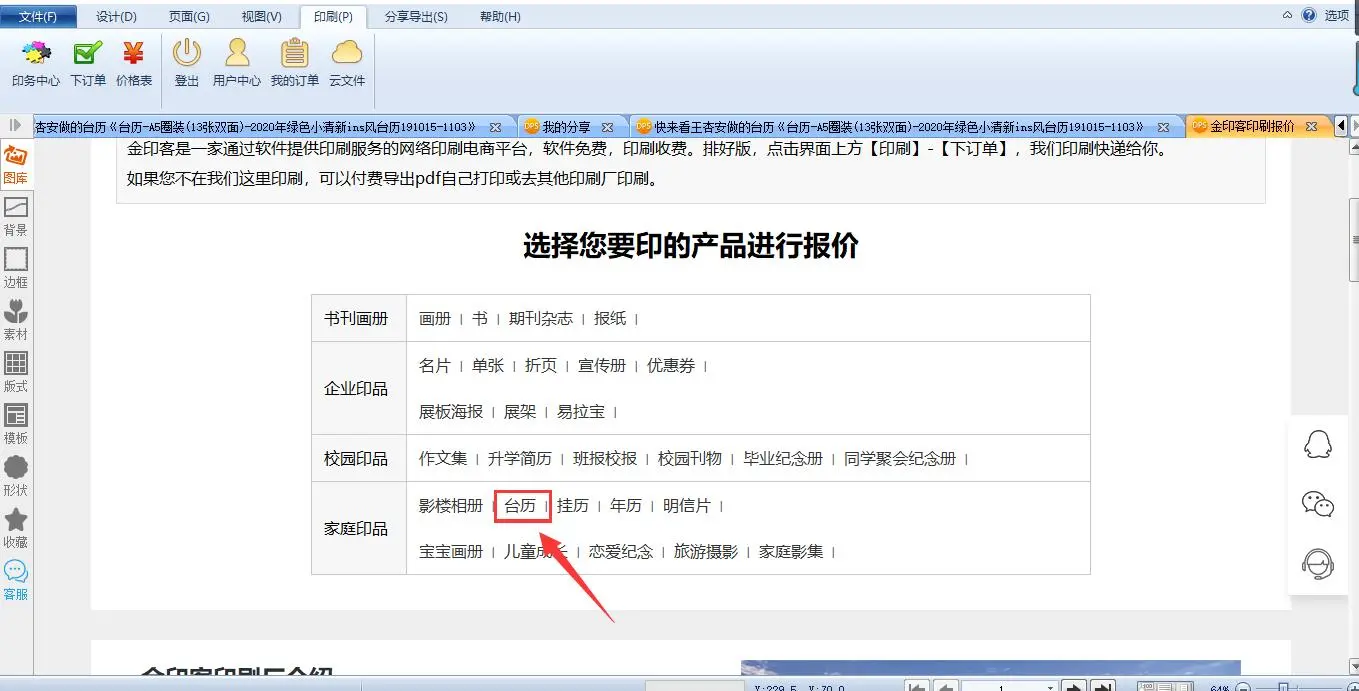Close the 金印客印刷报价 tab
Screen dimensions: 1359x691
(x=1312, y=127)
